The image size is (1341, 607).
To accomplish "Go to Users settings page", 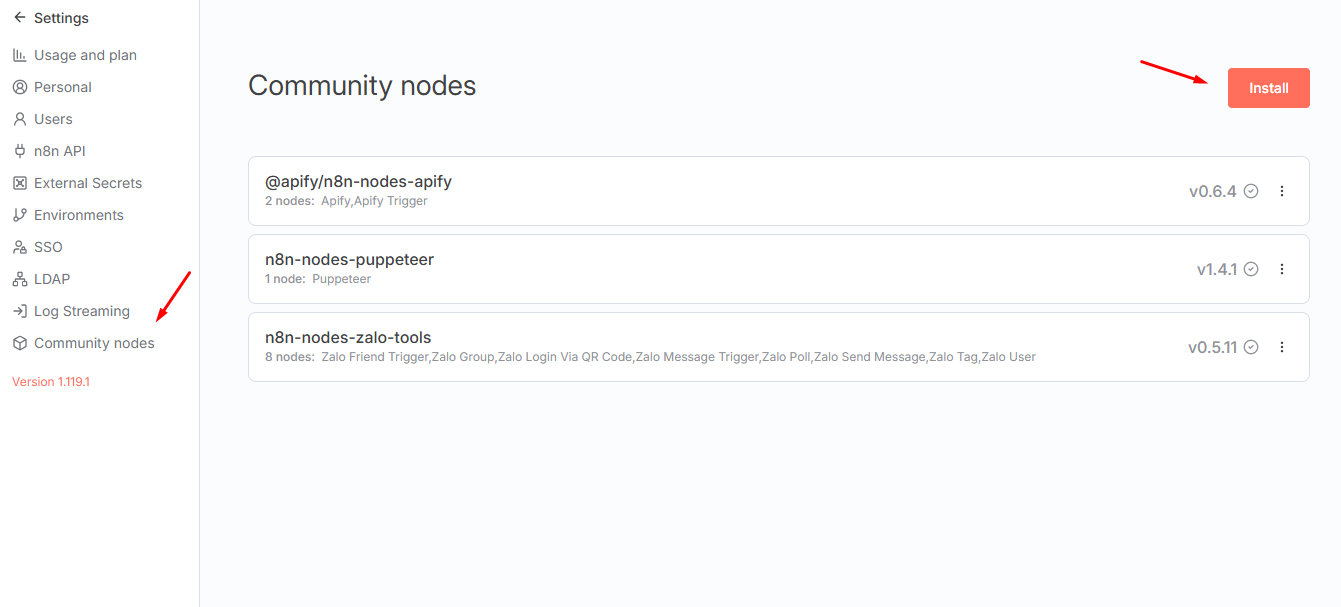I will [x=53, y=119].
